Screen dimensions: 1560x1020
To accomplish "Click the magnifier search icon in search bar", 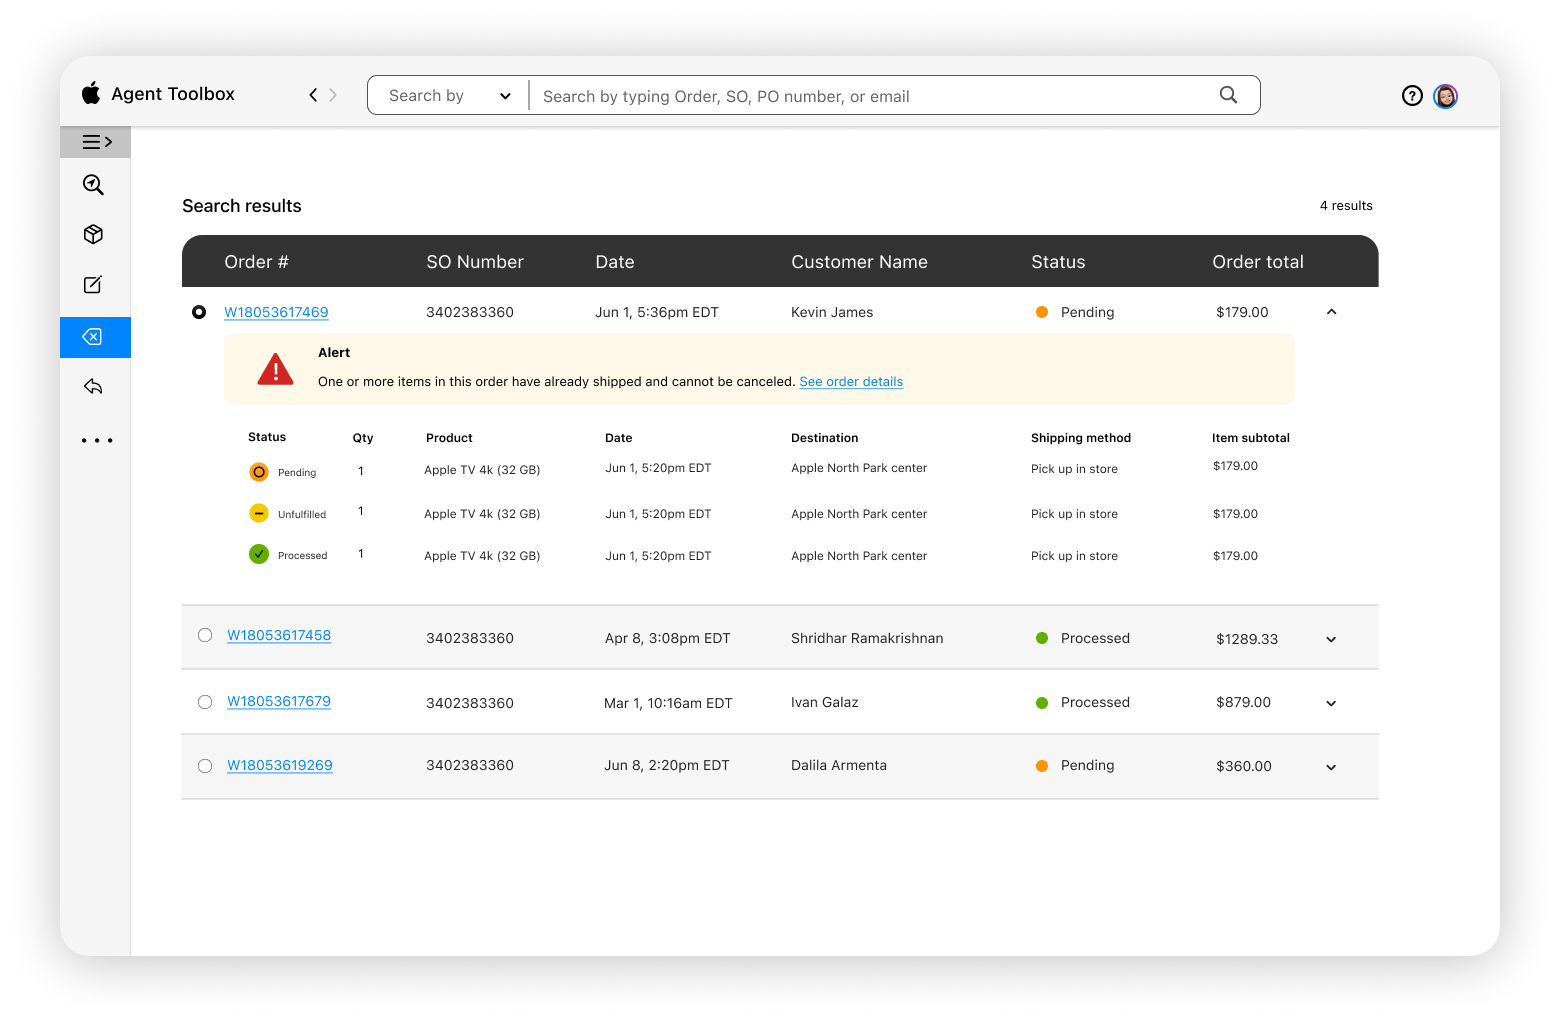I will click(1228, 95).
